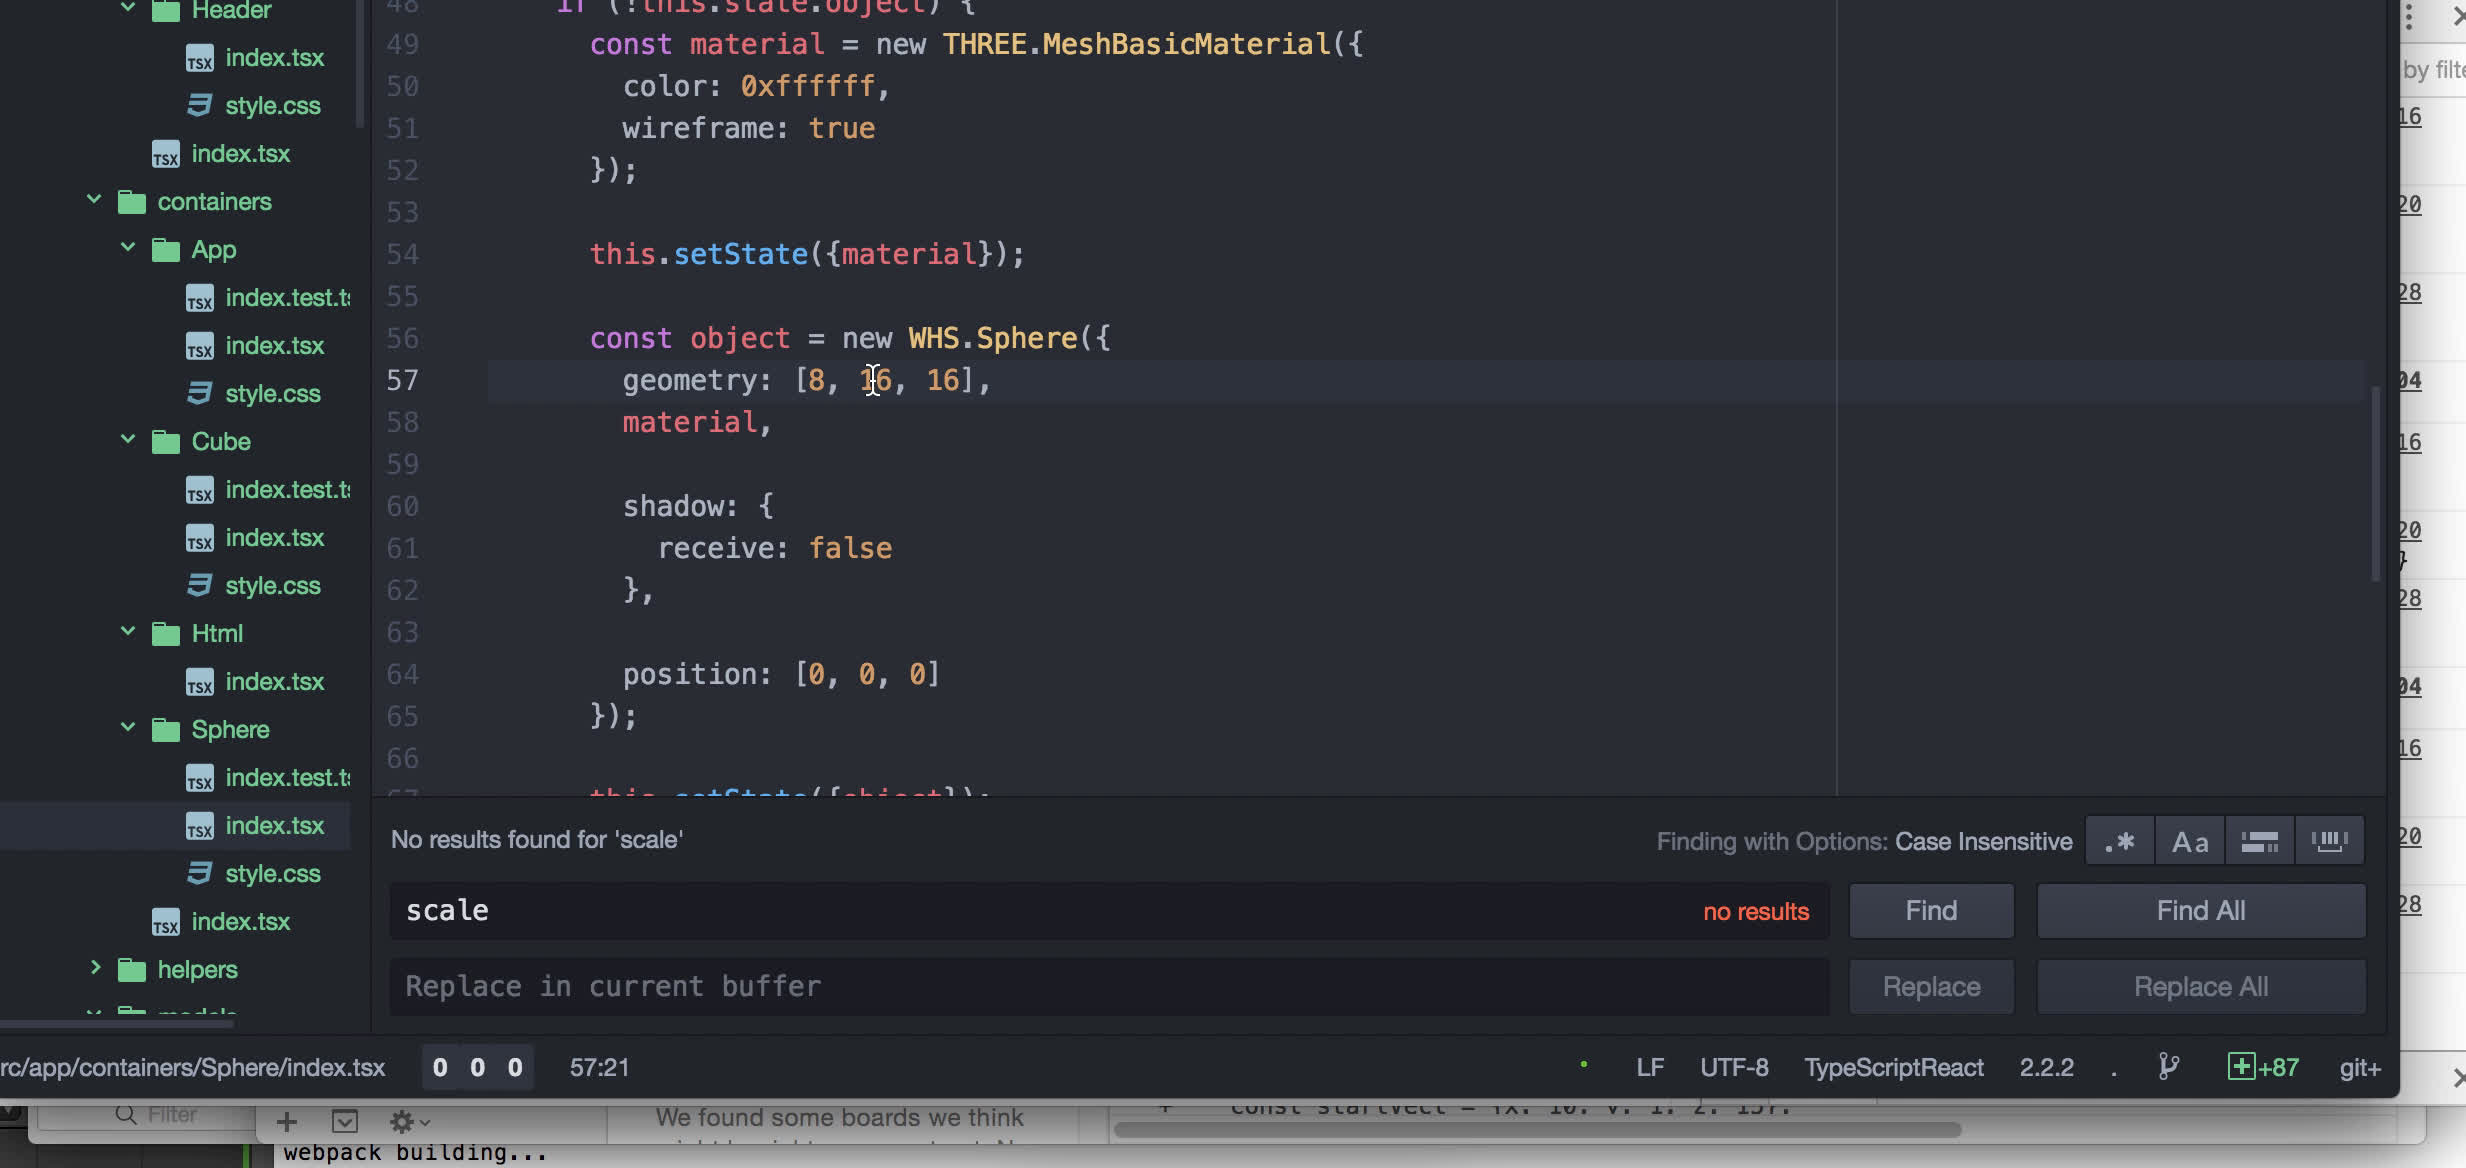This screenshot has height=1168, width=2466.
Task: Collapse the Sphere folder chevron
Action: click(128, 728)
